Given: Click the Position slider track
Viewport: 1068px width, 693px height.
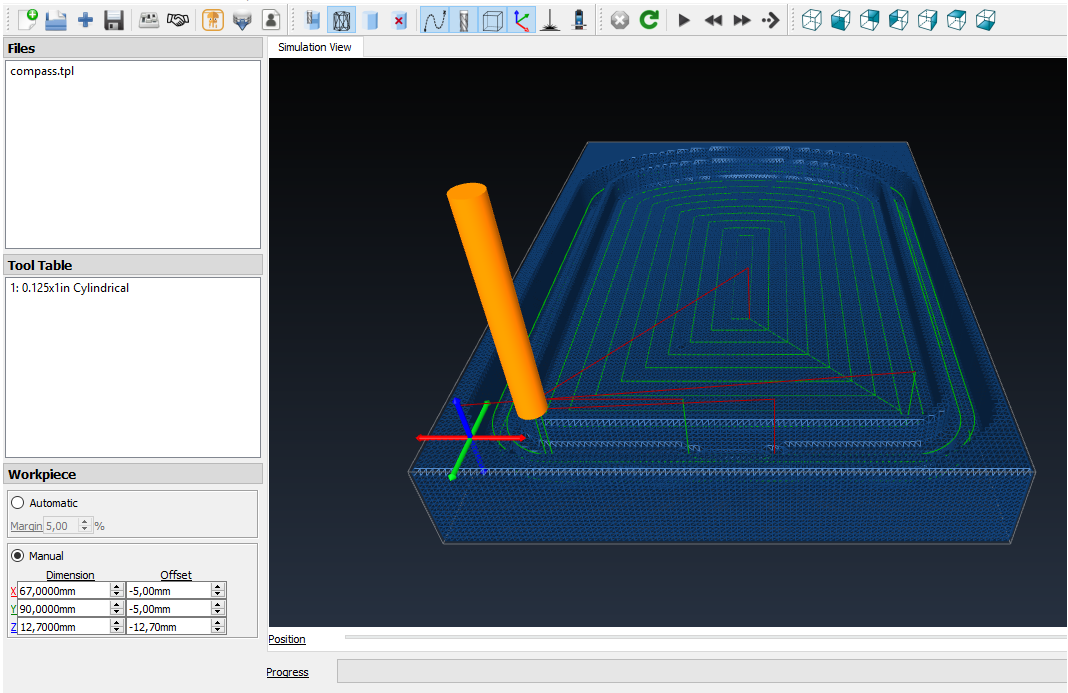Looking at the screenshot, I should pos(700,637).
